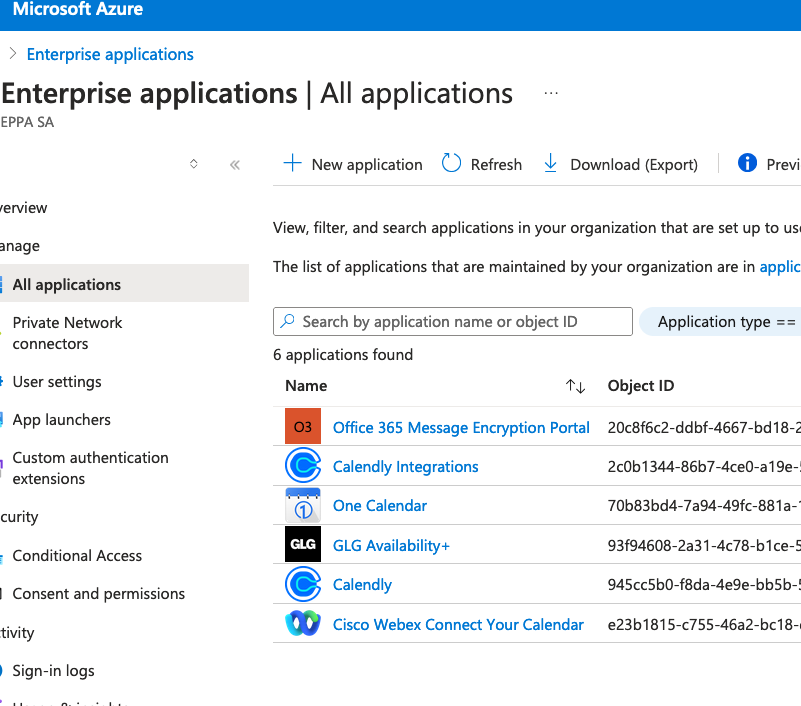Image resolution: width=801 pixels, height=706 pixels.
Task: Expand the breadcrumb chevron before Enterprise applications
Action: click(13, 53)
